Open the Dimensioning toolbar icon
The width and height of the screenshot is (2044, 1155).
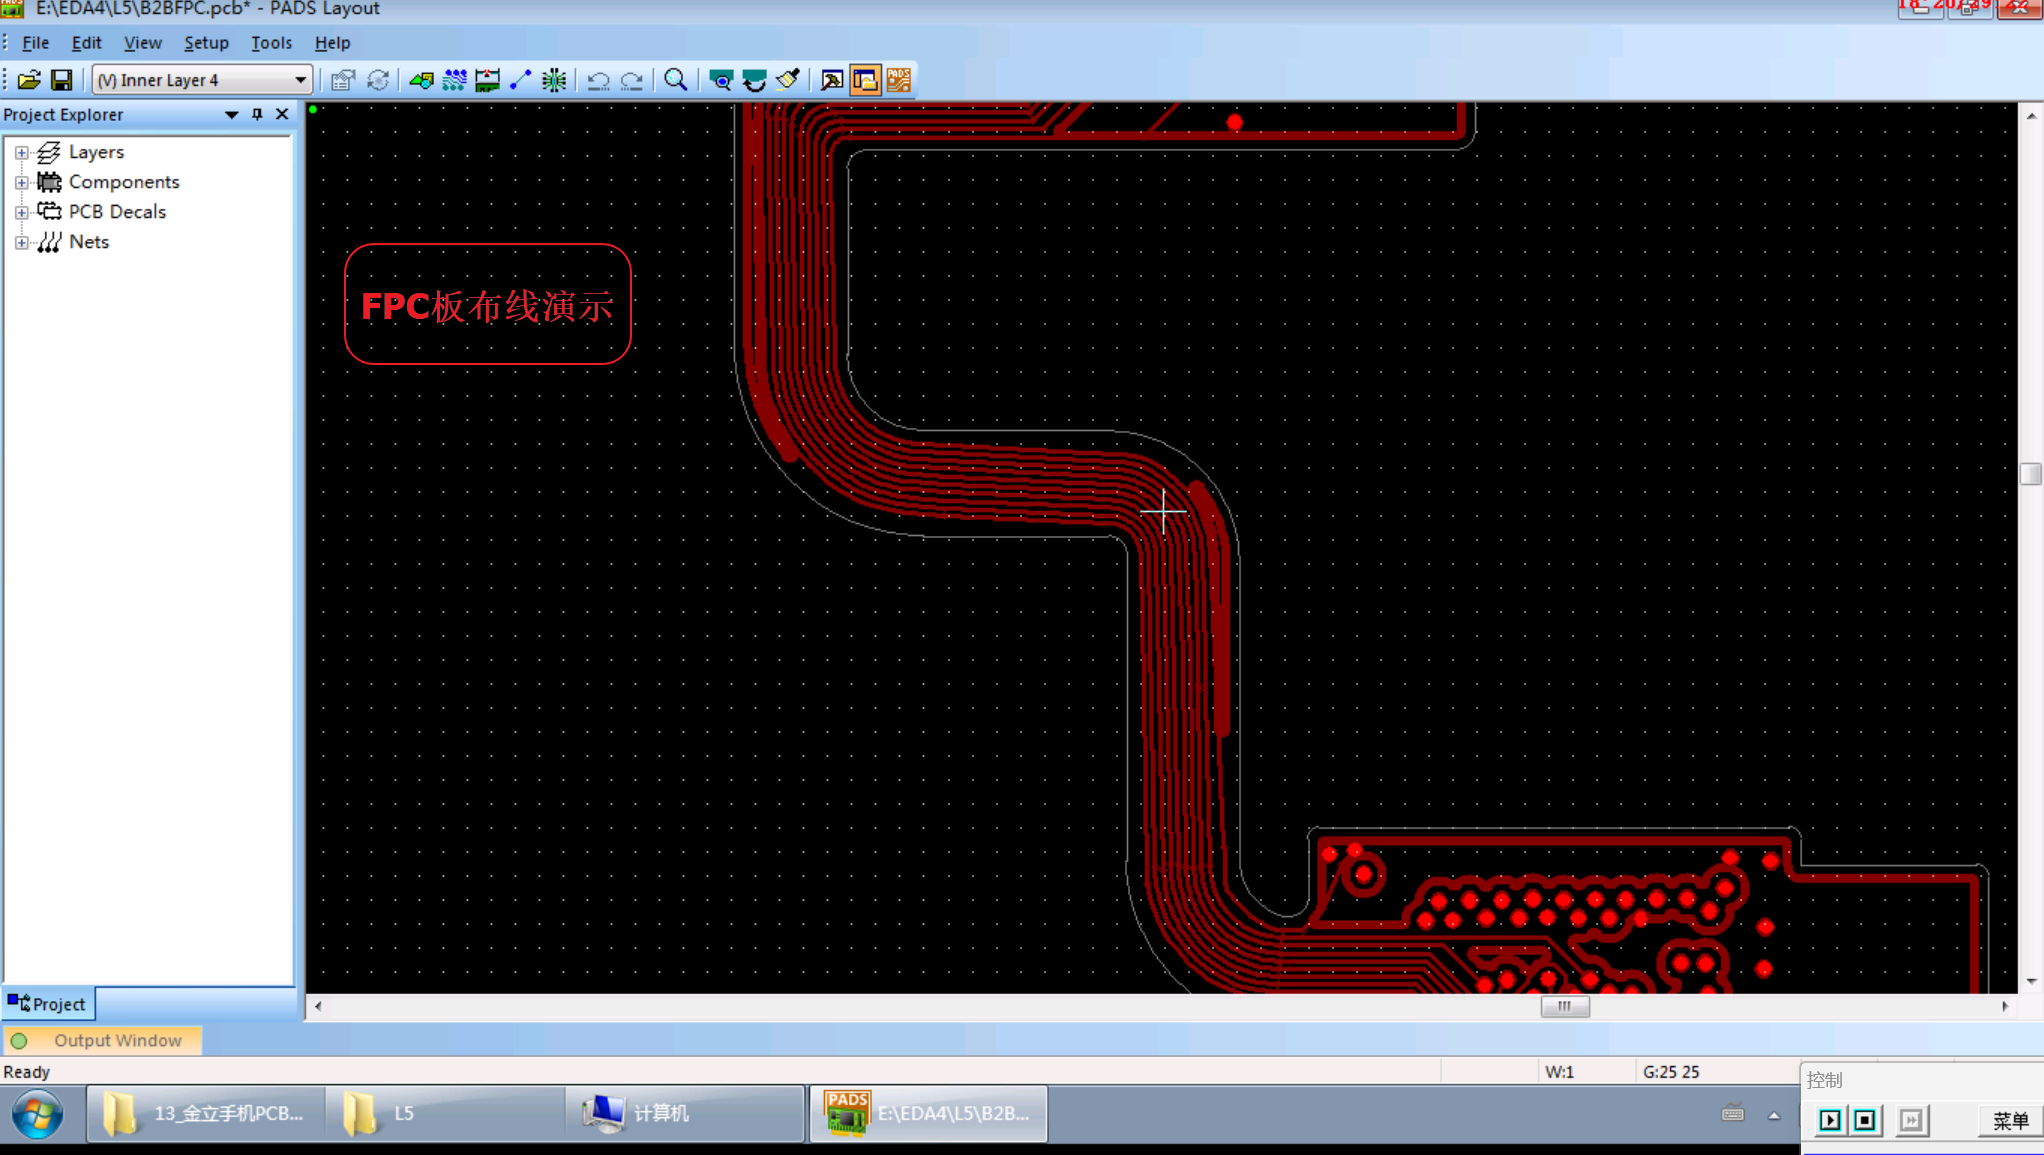pyautogui.click(x=487, y=80)
